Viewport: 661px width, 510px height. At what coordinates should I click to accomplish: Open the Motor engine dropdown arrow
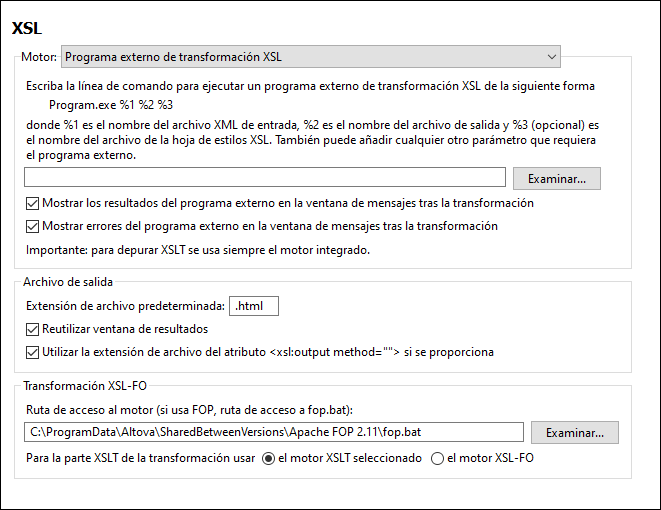pyautogui.click(x=551, y=57)
